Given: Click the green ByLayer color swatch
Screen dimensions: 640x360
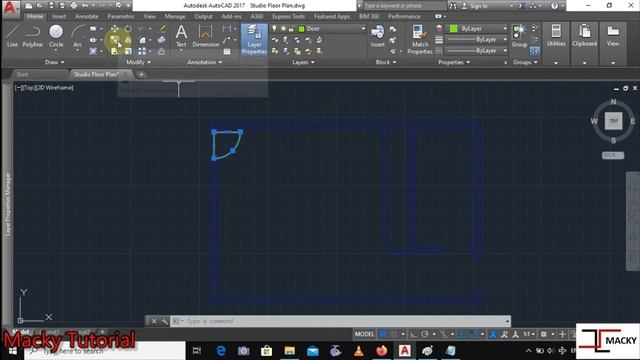Looking at the screenshot, I should (453, 29).
